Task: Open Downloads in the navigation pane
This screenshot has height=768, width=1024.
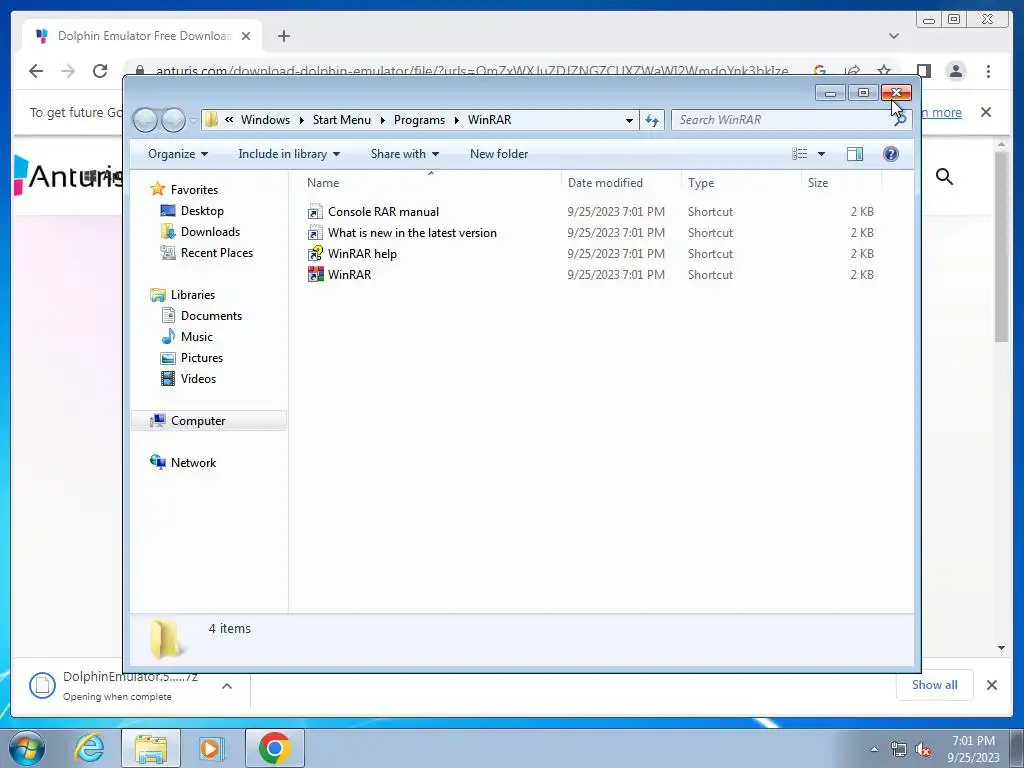Action: click(x=210, y=232)
